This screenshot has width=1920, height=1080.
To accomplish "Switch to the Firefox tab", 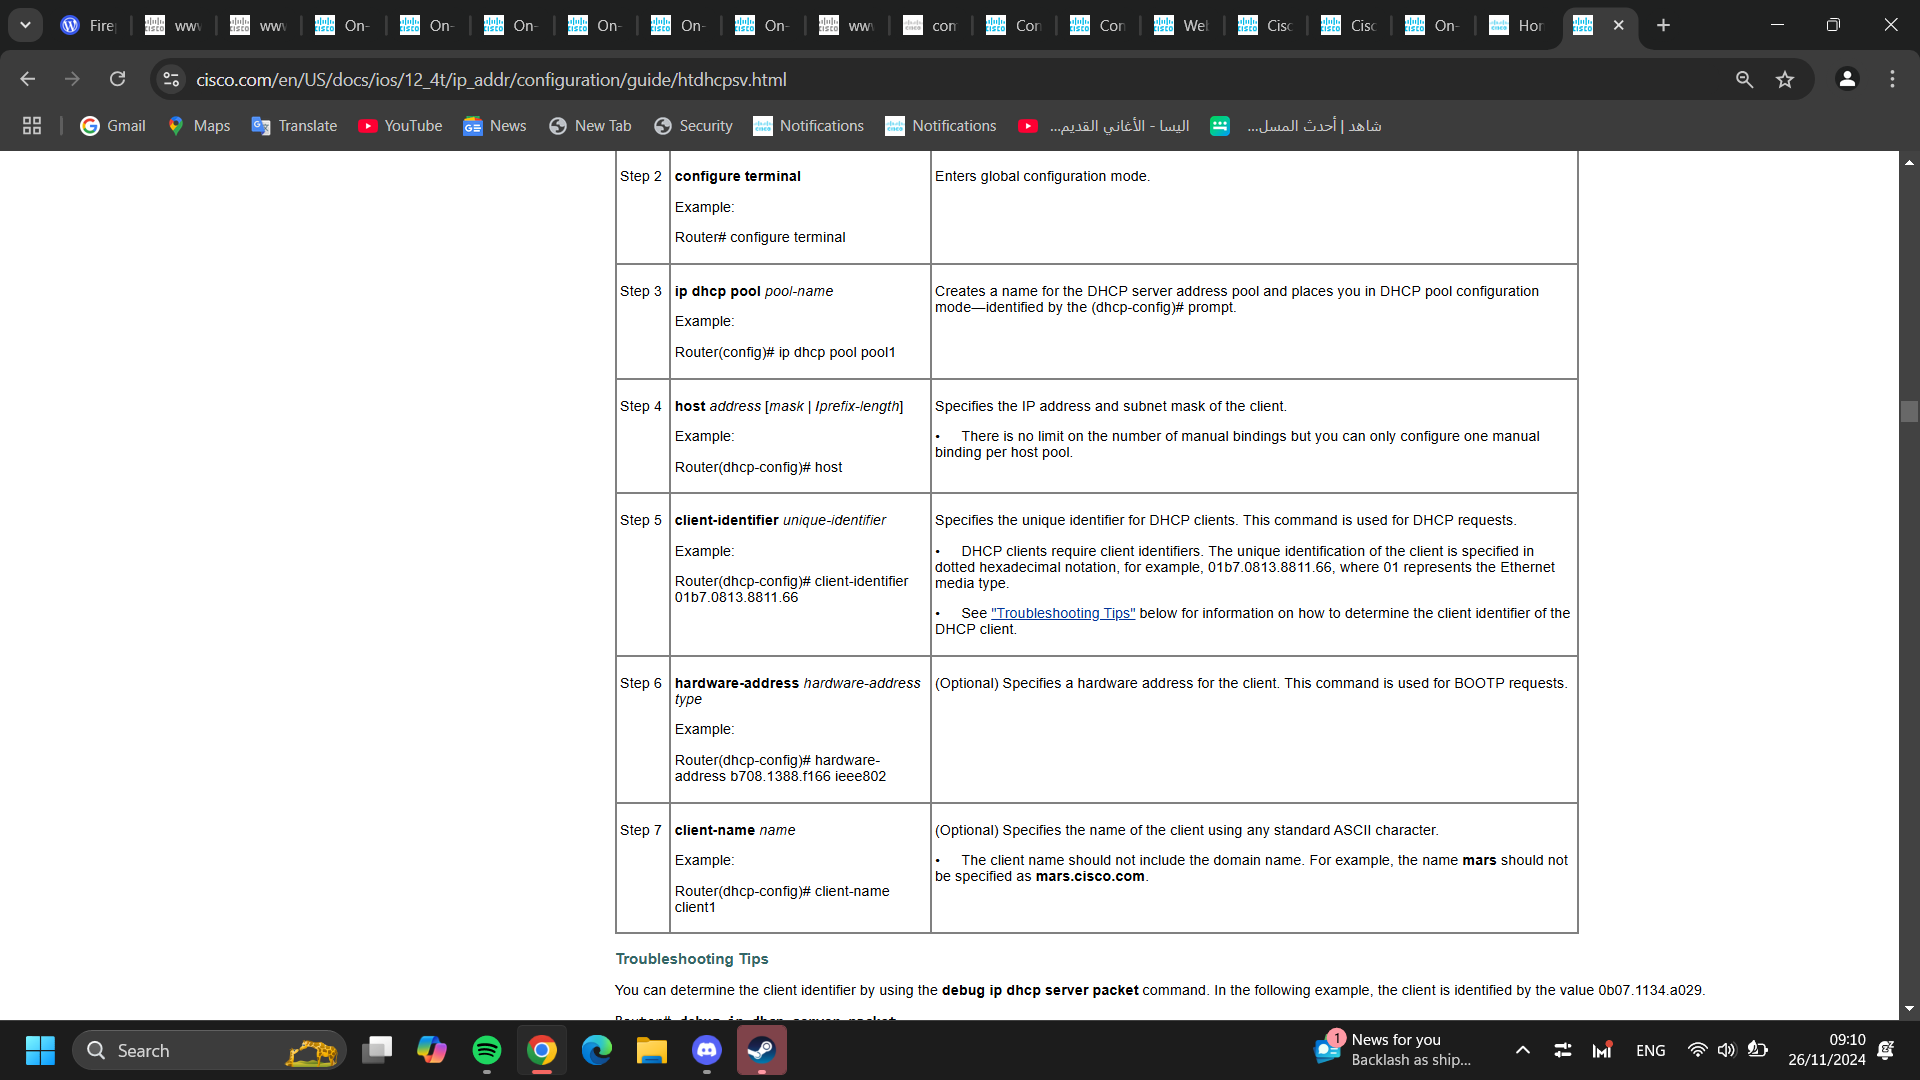I will pos(88,25).
